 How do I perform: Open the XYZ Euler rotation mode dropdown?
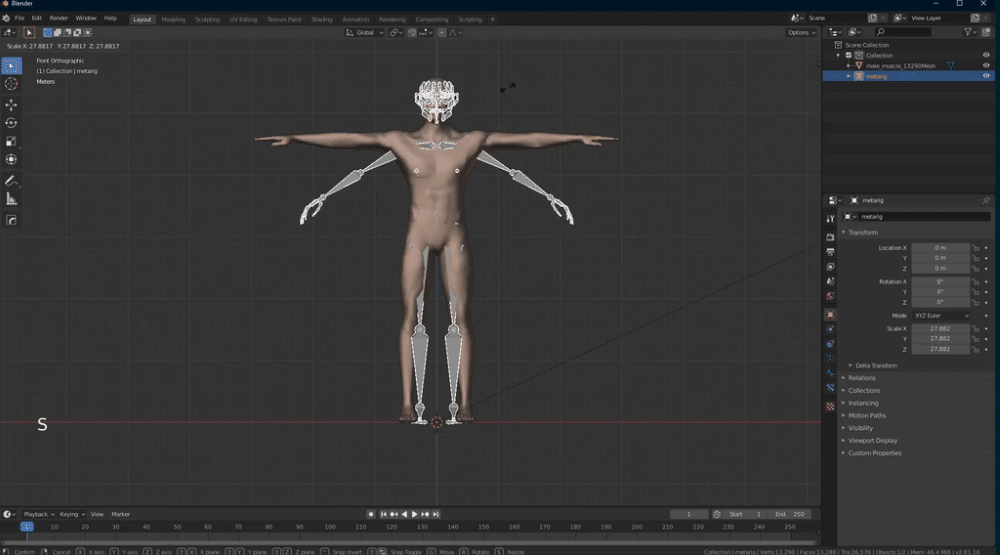click(940, 315)
